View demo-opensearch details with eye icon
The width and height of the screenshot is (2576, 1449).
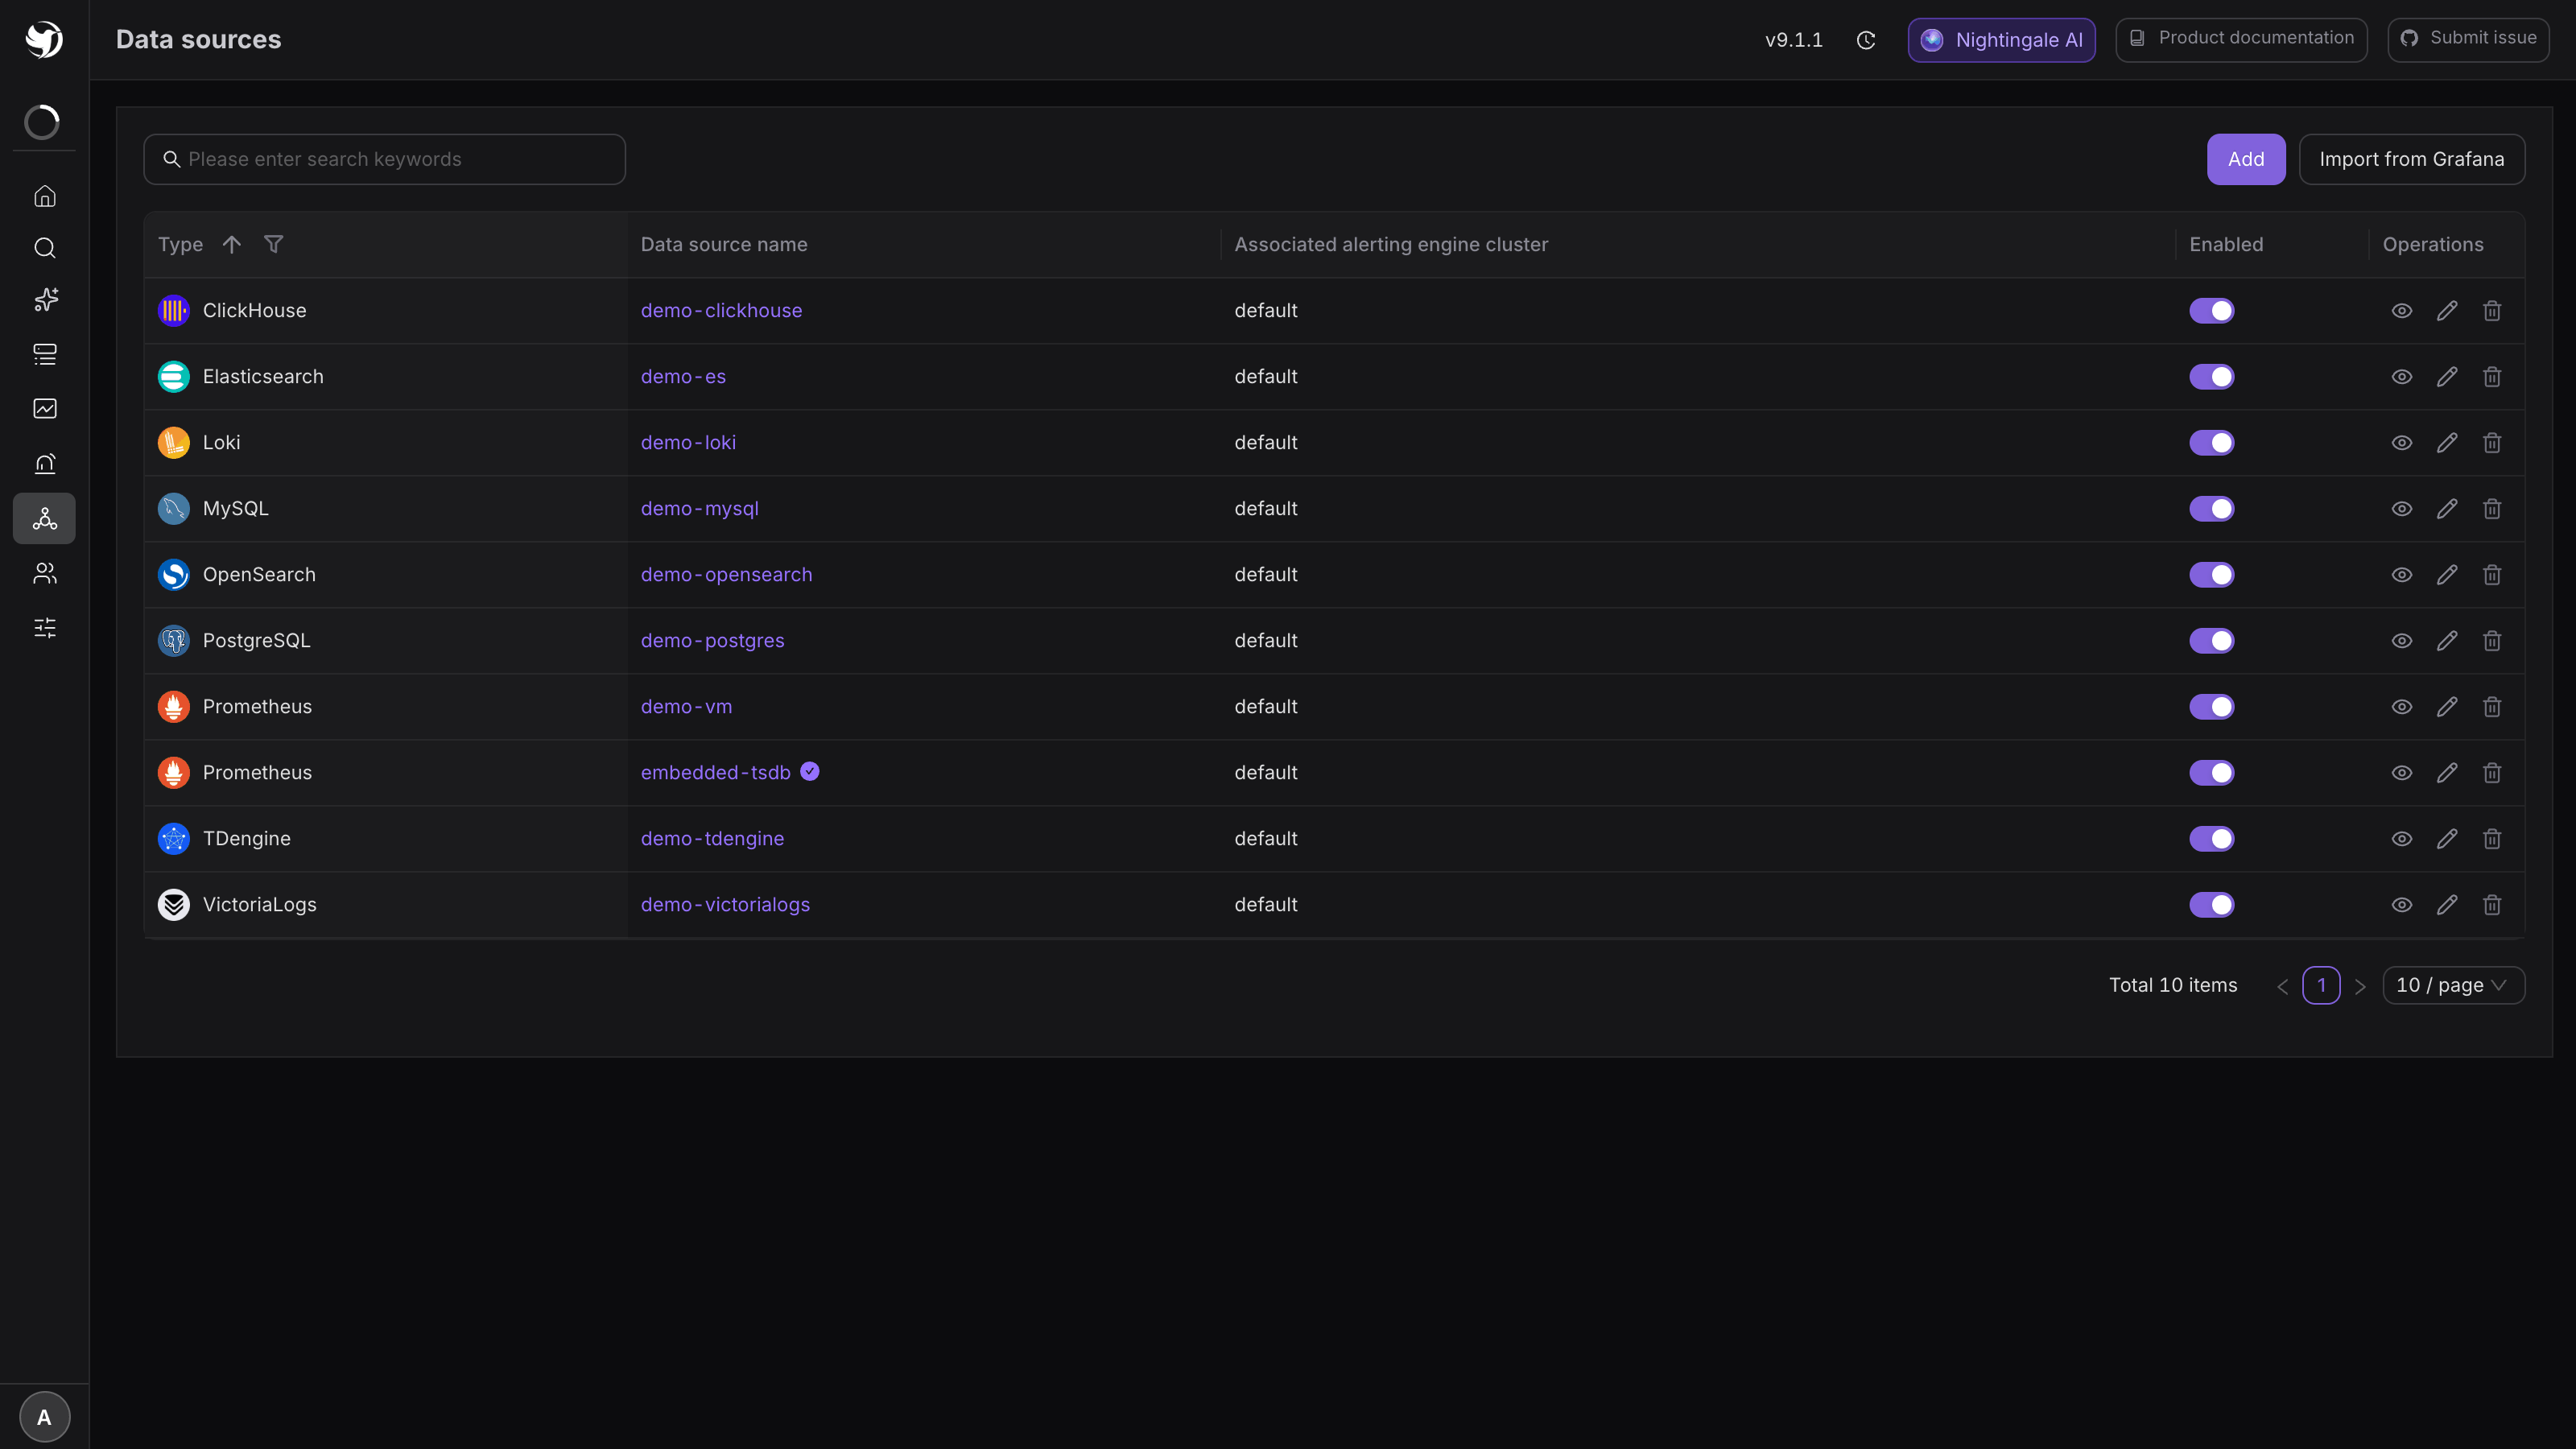tap(2402, 575)
